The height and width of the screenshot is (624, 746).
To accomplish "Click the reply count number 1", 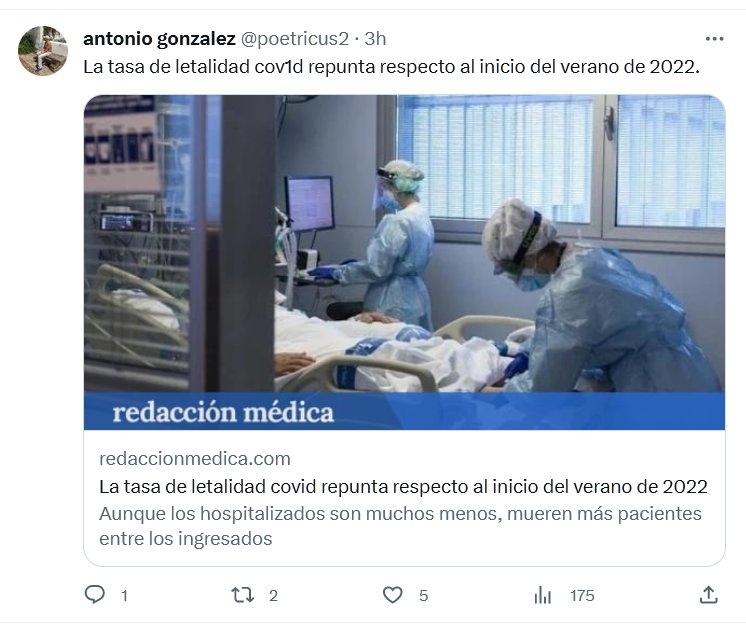I will tap(124, 595).
